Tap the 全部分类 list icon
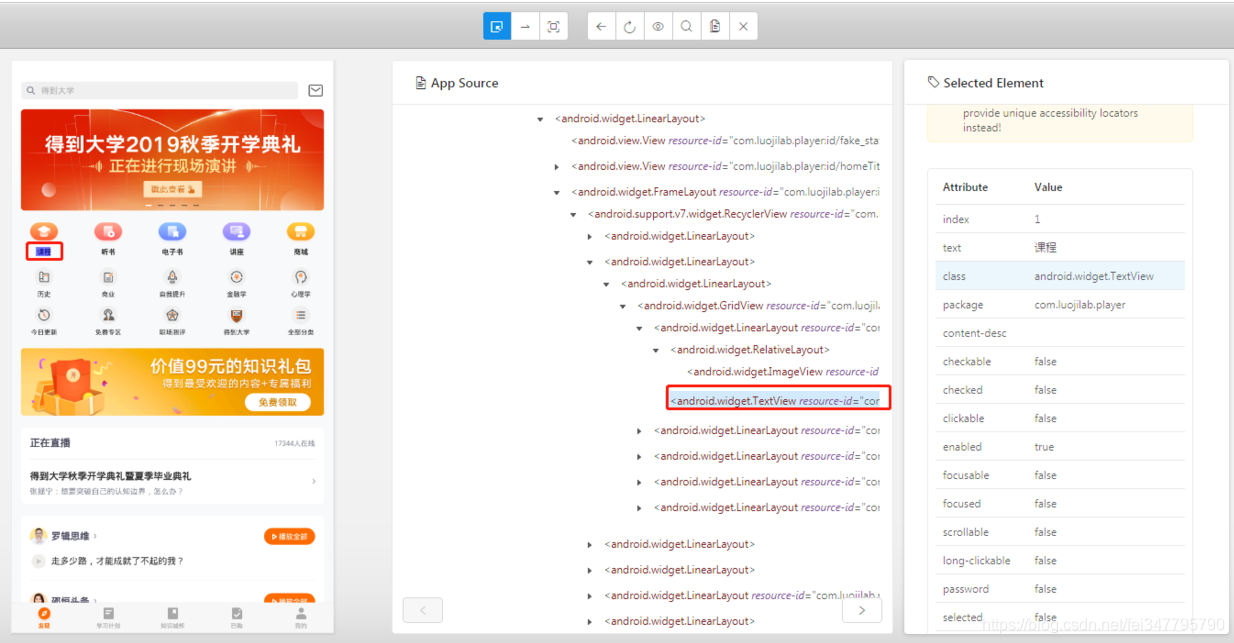This screenshot has width=1234, height=643. pos(301,315)
